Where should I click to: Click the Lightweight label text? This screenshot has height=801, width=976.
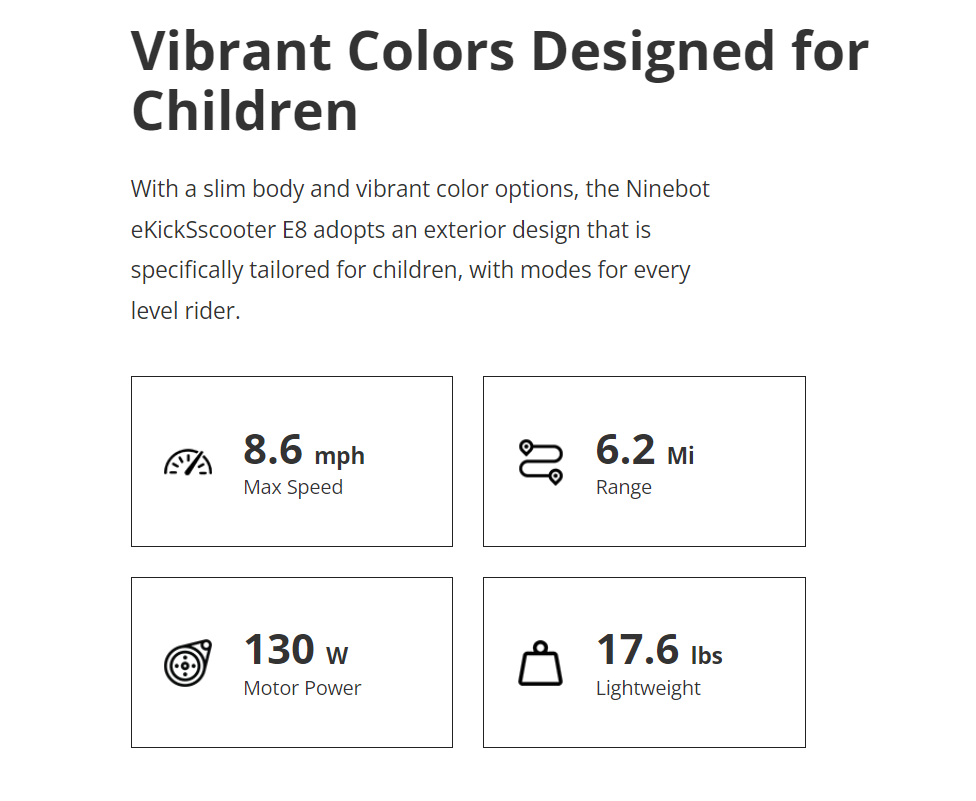[x=648, y=688]
